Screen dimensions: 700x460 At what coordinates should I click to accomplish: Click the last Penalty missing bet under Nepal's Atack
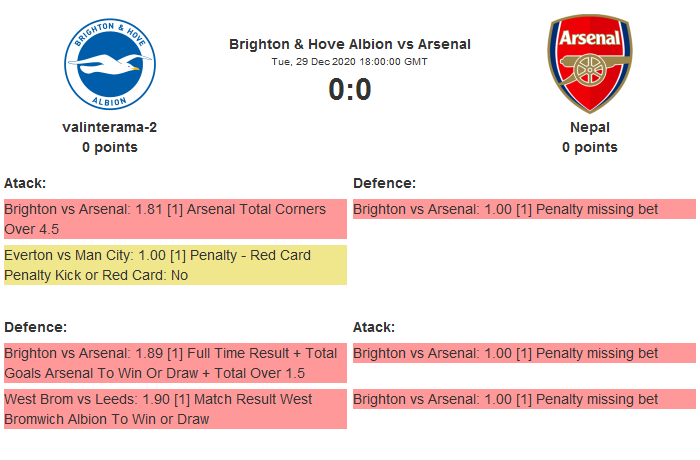click(524, 400)
